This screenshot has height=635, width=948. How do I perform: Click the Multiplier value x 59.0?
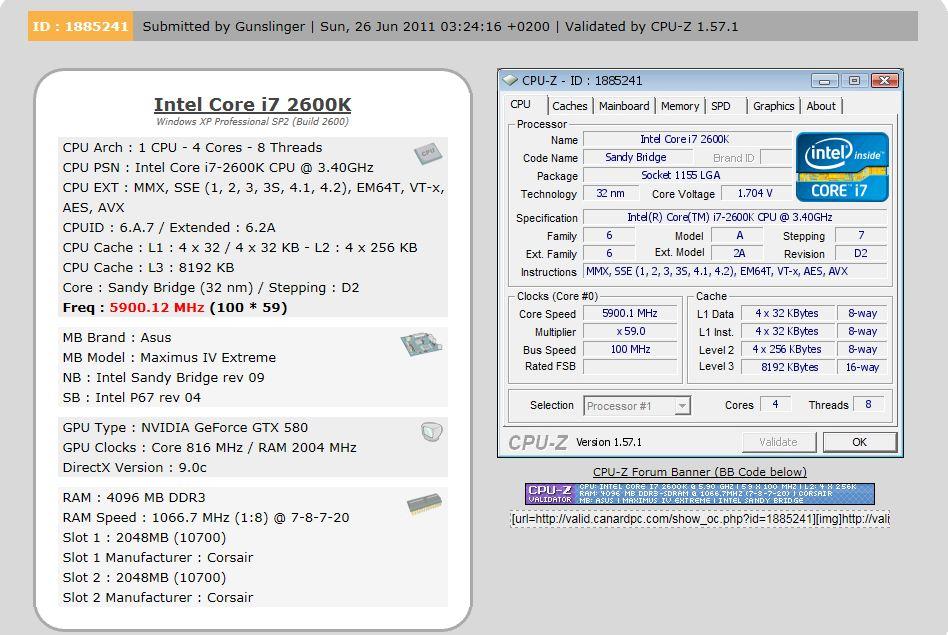coord(629,331)
